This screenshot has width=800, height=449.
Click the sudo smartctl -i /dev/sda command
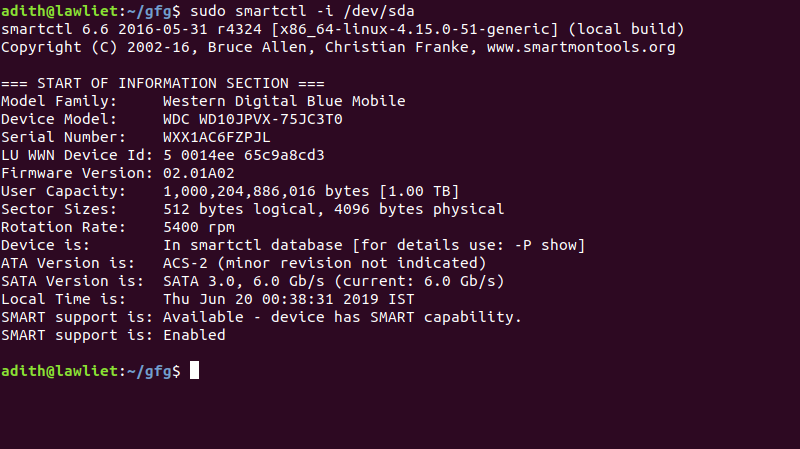(302, 11)
